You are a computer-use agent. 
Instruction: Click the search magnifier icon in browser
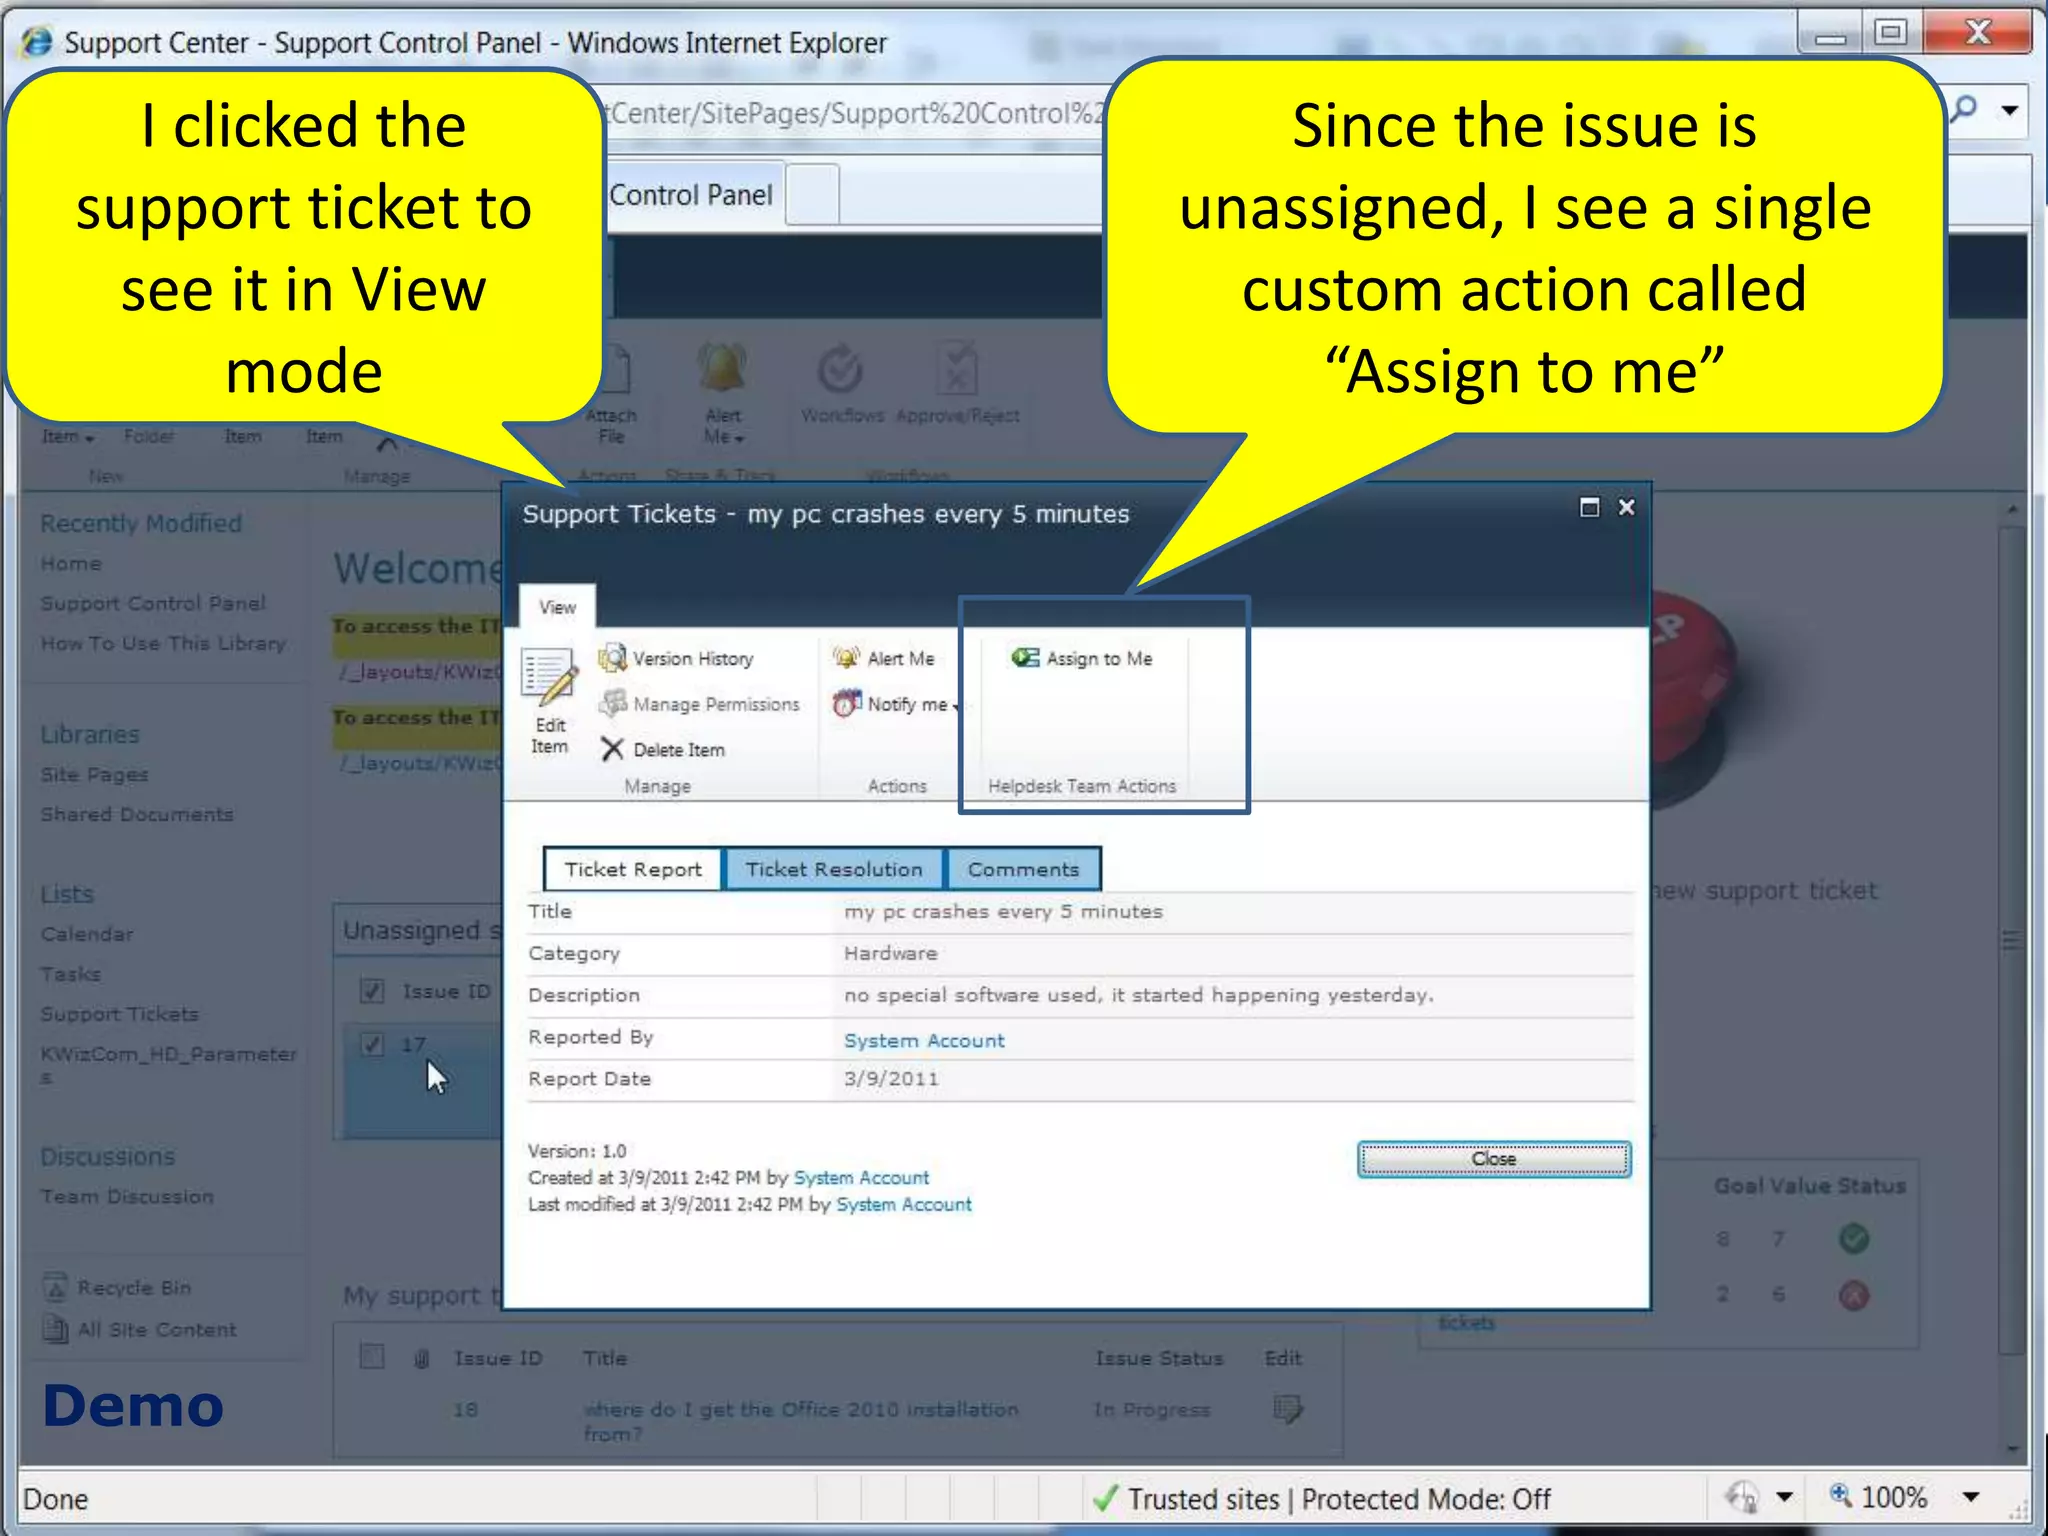[x=1963, y=109]
